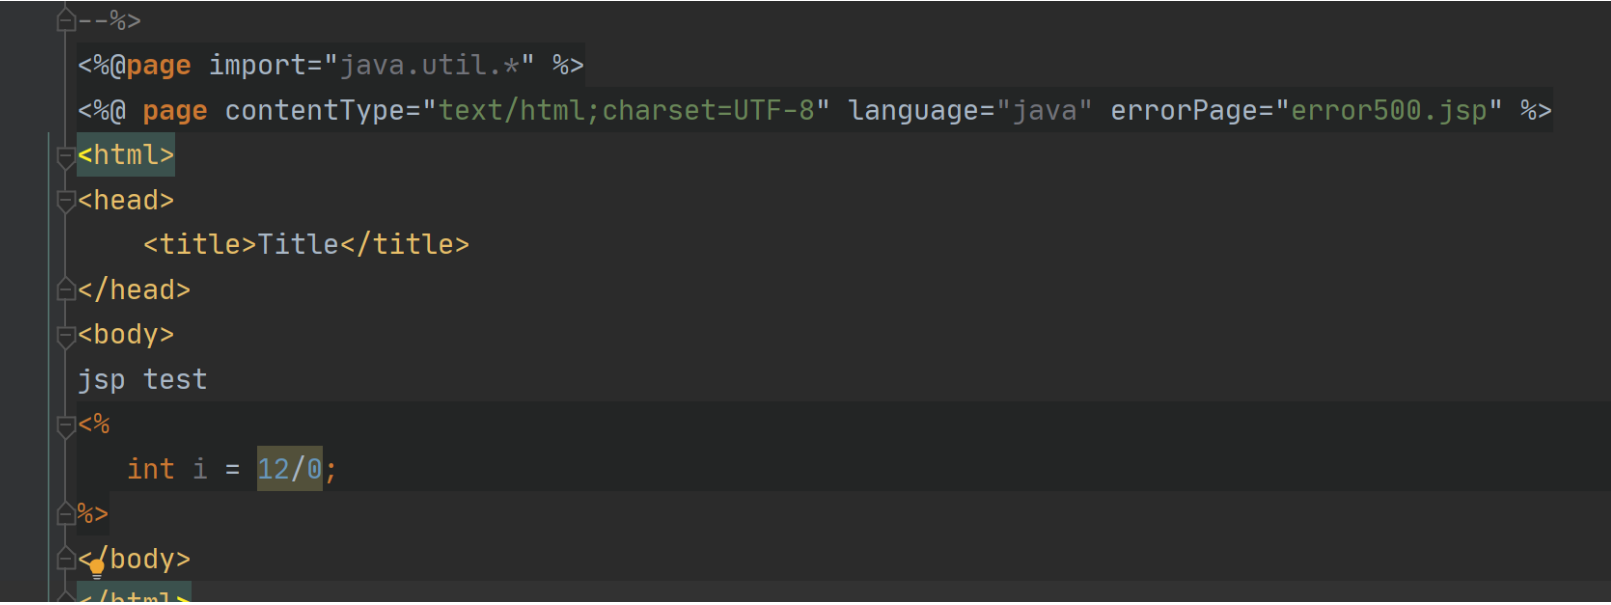Click fold marker beside closing head tag
Viewport: 1611px width, 605px height.
point(66,290)
